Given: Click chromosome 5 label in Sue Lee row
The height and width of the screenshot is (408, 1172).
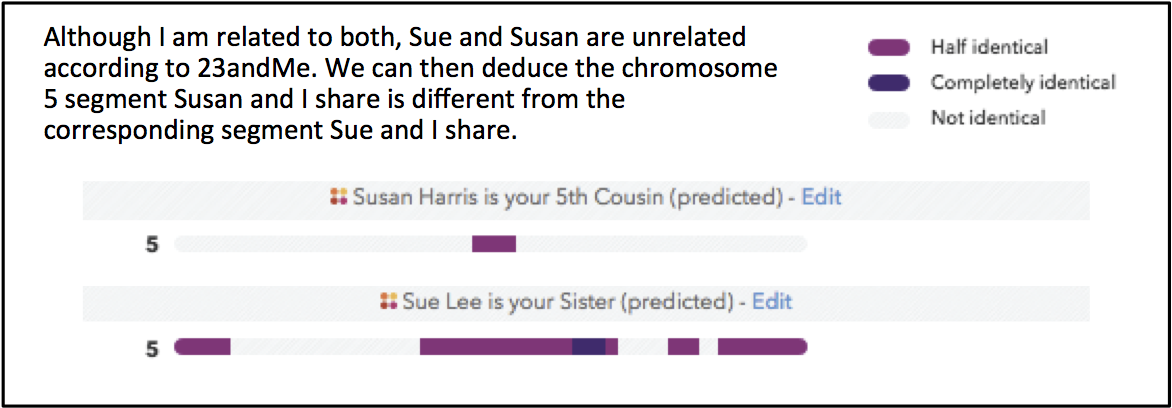Looking at the screenshot, I should point(152,348).
